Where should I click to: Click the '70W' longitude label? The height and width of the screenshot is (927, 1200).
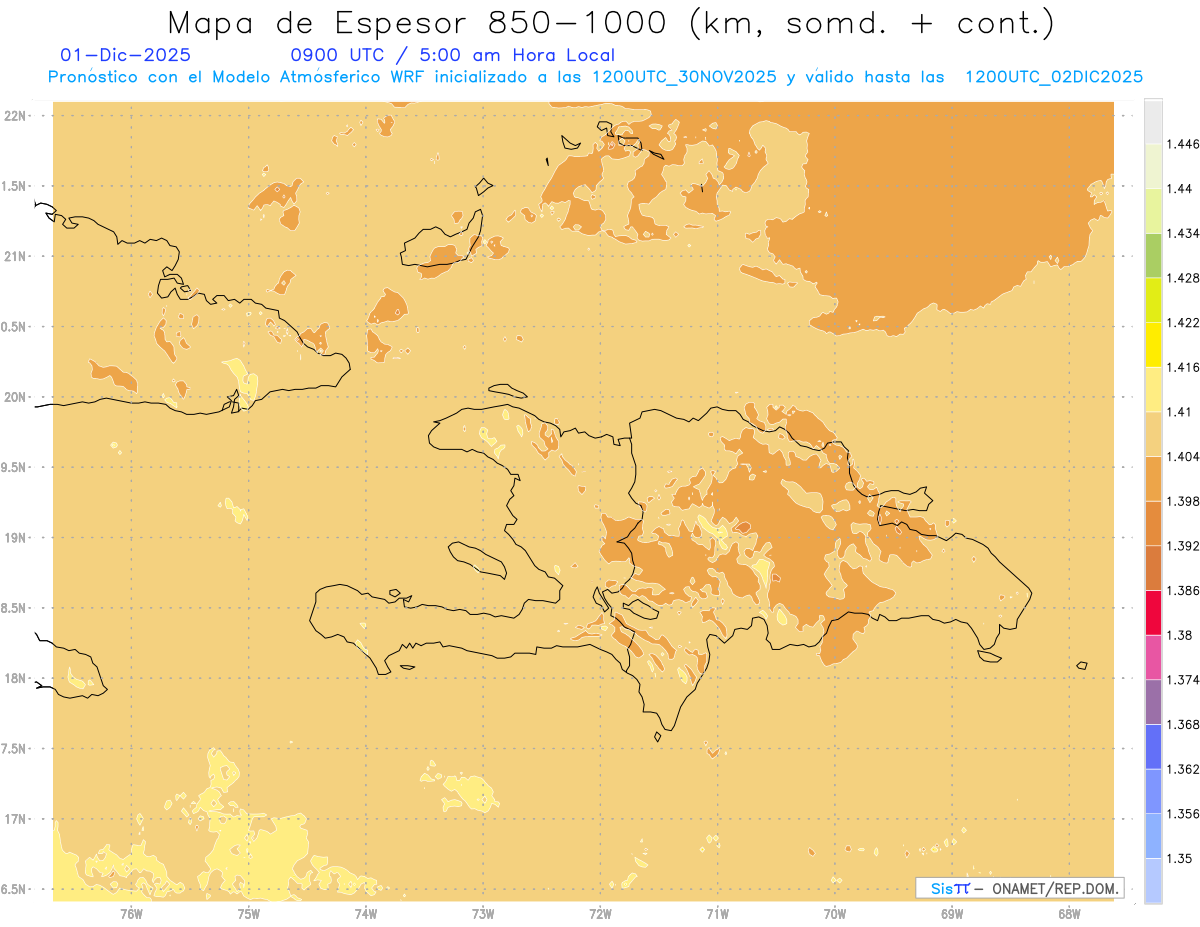835,913
